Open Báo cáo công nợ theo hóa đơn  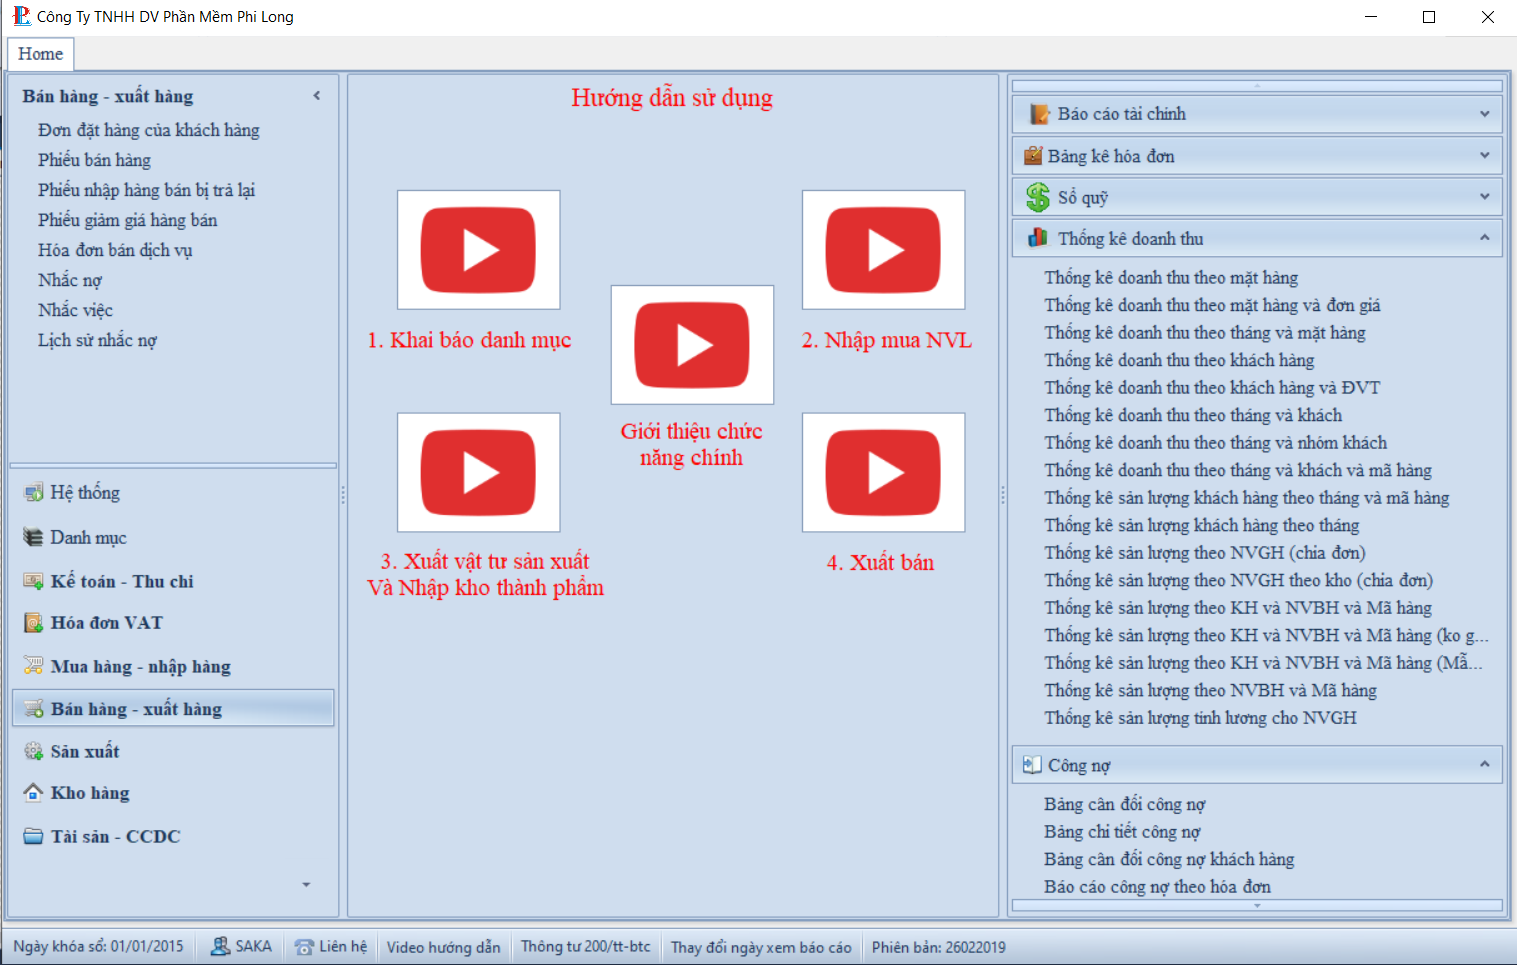coord(1157,887)
